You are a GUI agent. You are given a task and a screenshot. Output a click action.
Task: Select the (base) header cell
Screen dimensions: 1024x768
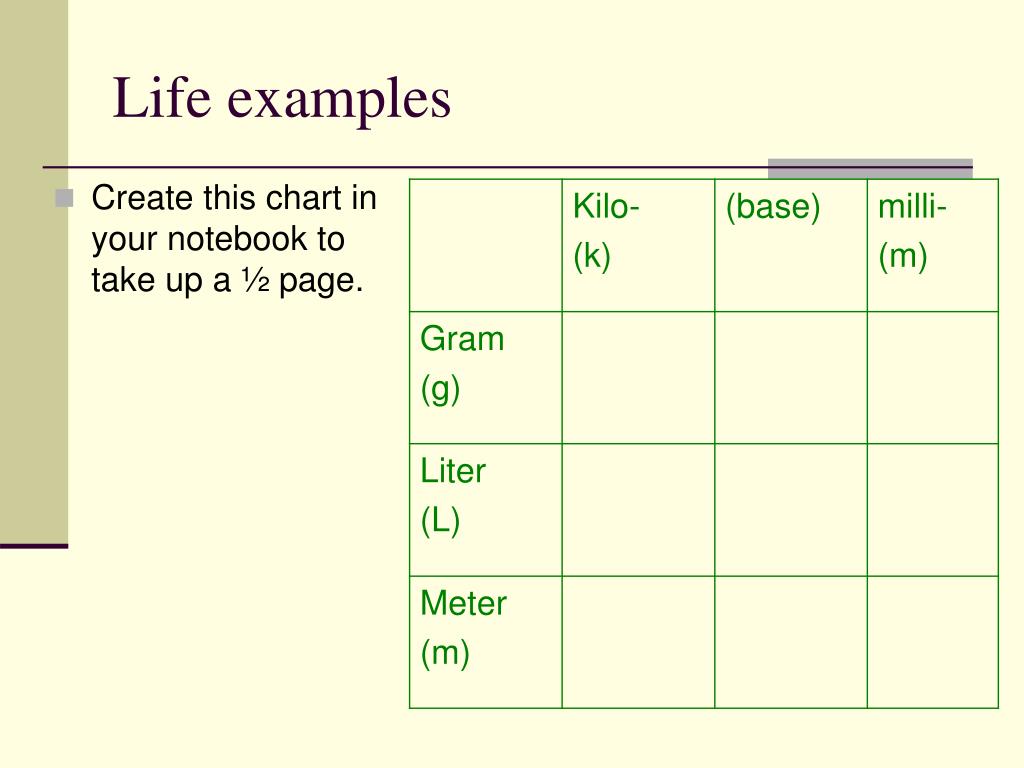(x=791, y=245)
